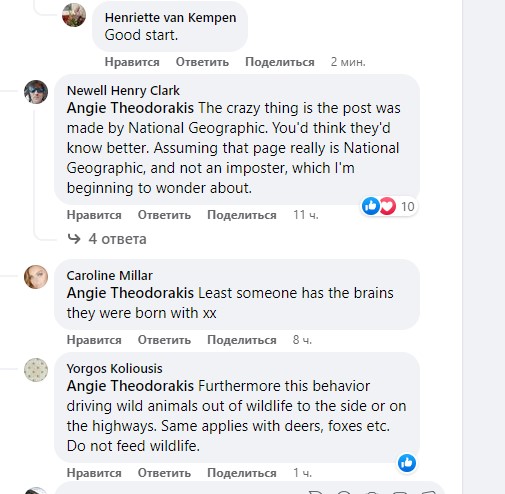Open the Yorgos Koliousis name link
Viewport: 505px width, 494px height.
pyautogui.click(x=114, y=369)
